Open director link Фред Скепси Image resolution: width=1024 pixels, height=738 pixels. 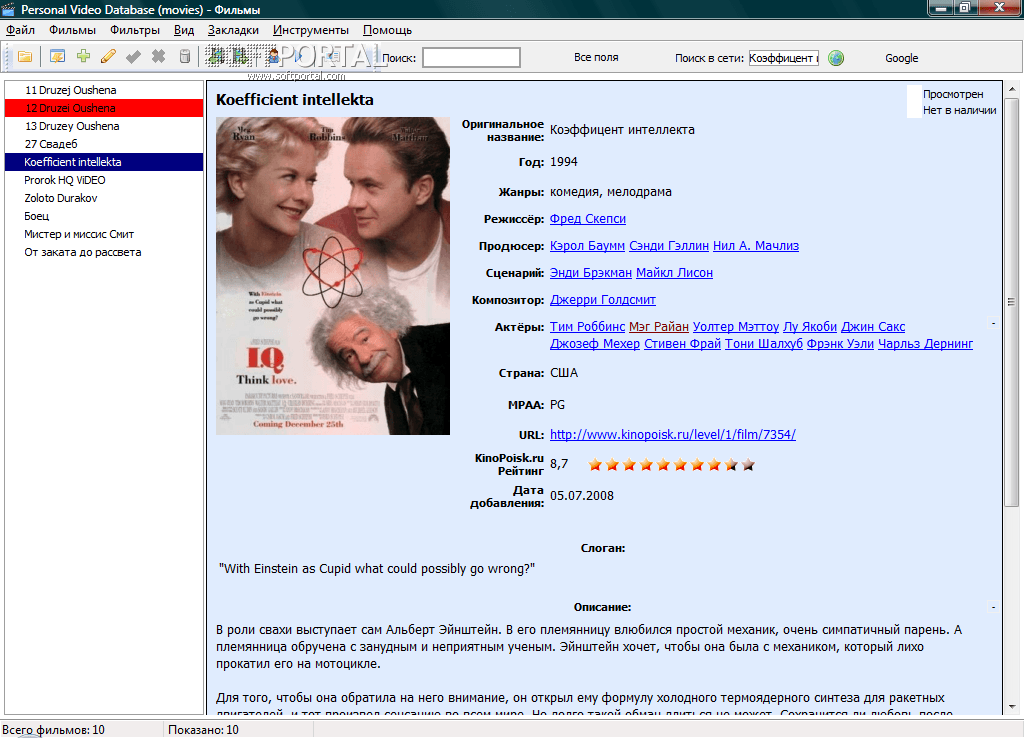point(588,219)
